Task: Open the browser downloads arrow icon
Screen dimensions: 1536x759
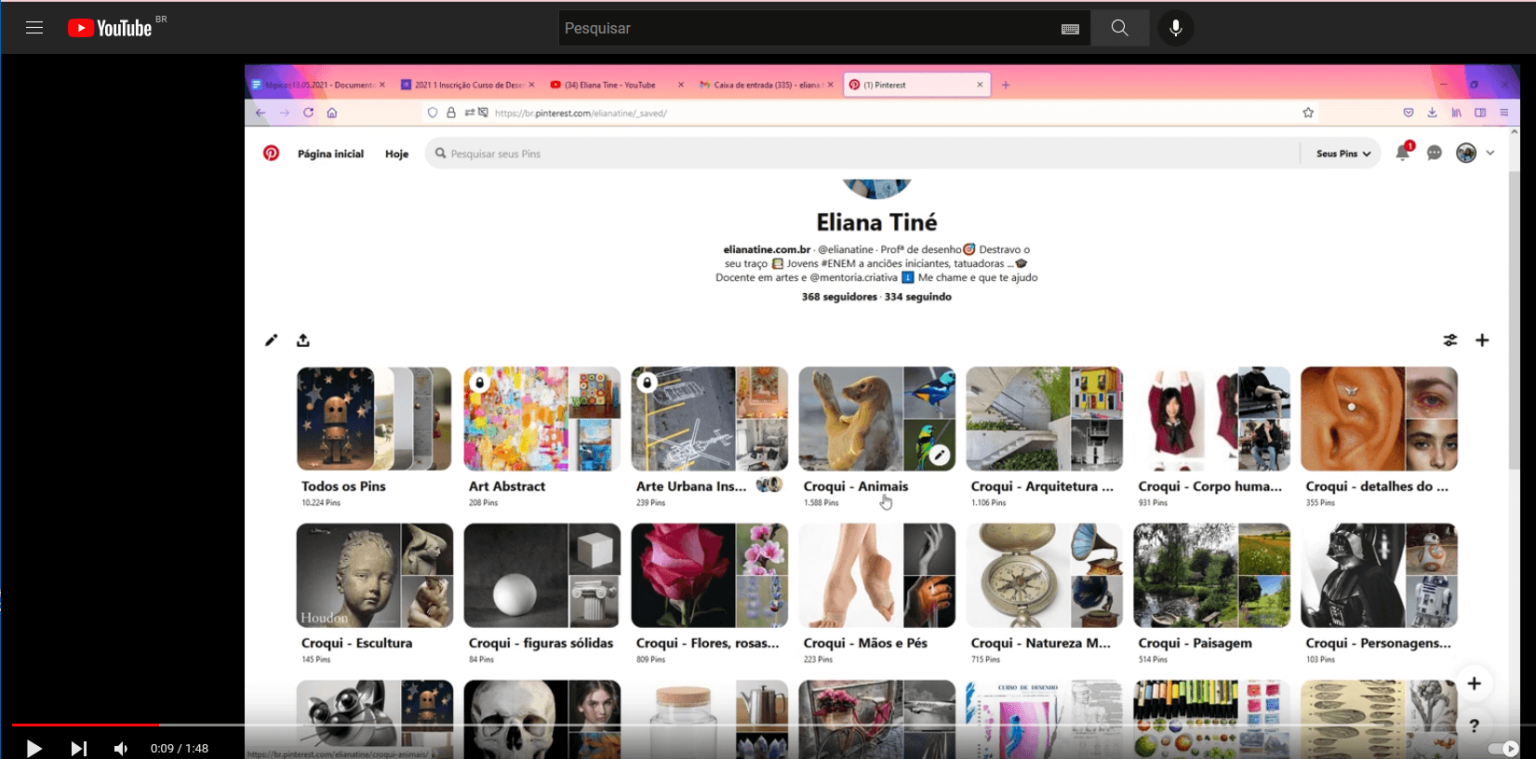Action: click(1432, 113)
